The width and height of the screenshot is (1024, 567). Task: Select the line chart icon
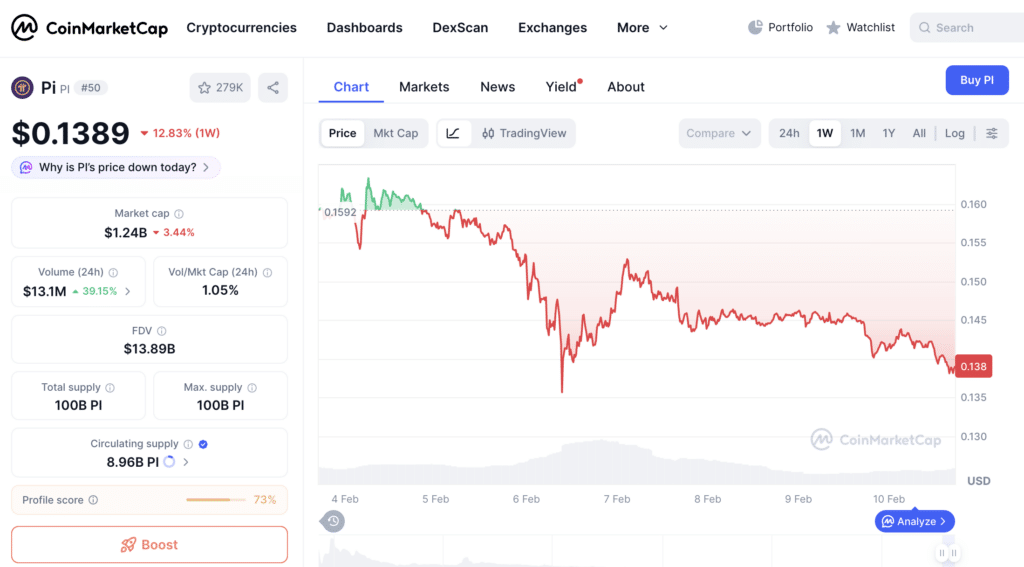453,133
